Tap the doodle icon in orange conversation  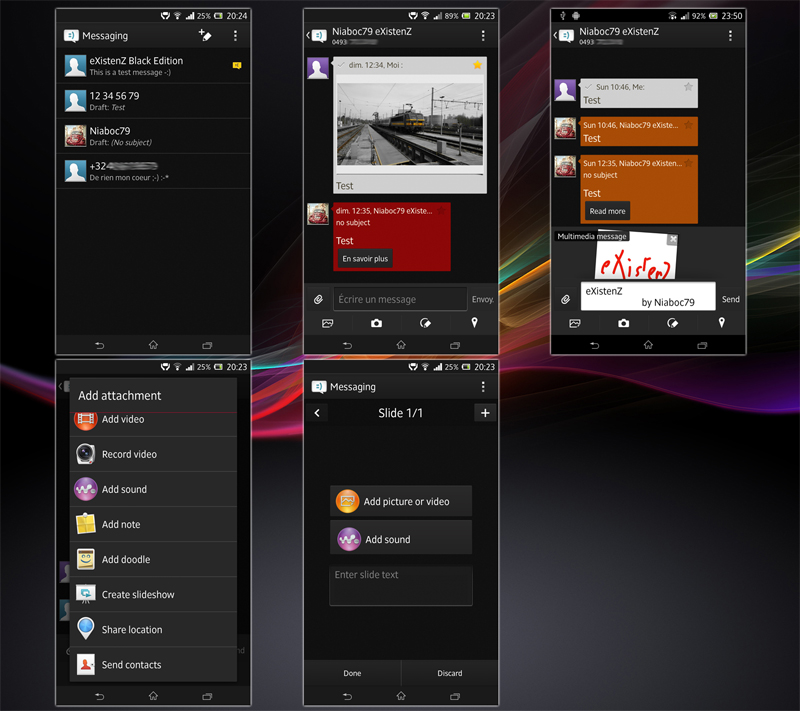(x=672, y=323)
